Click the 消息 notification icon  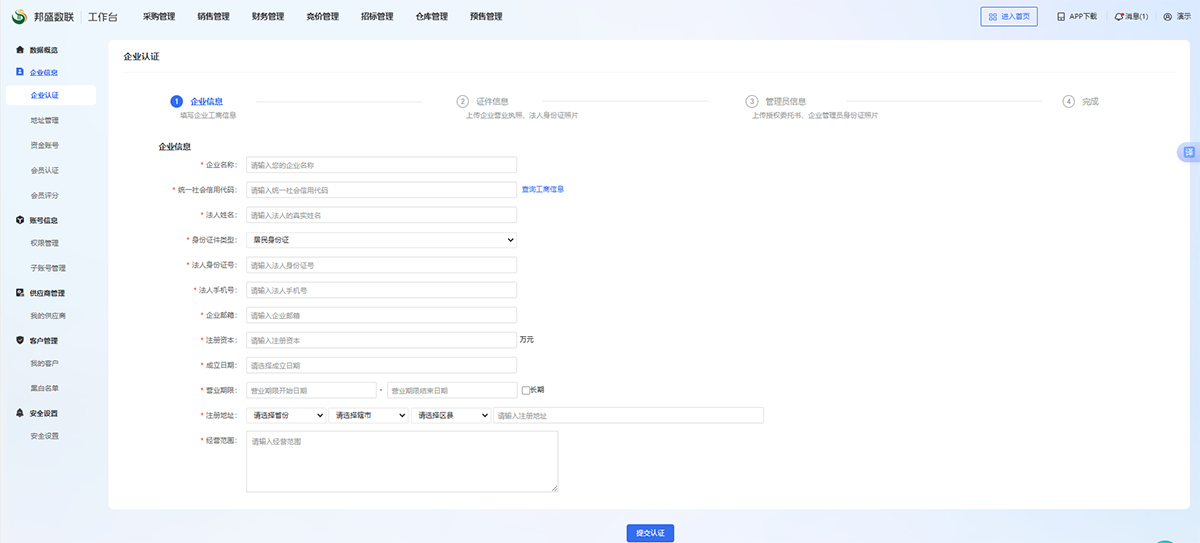[1119, 17]
